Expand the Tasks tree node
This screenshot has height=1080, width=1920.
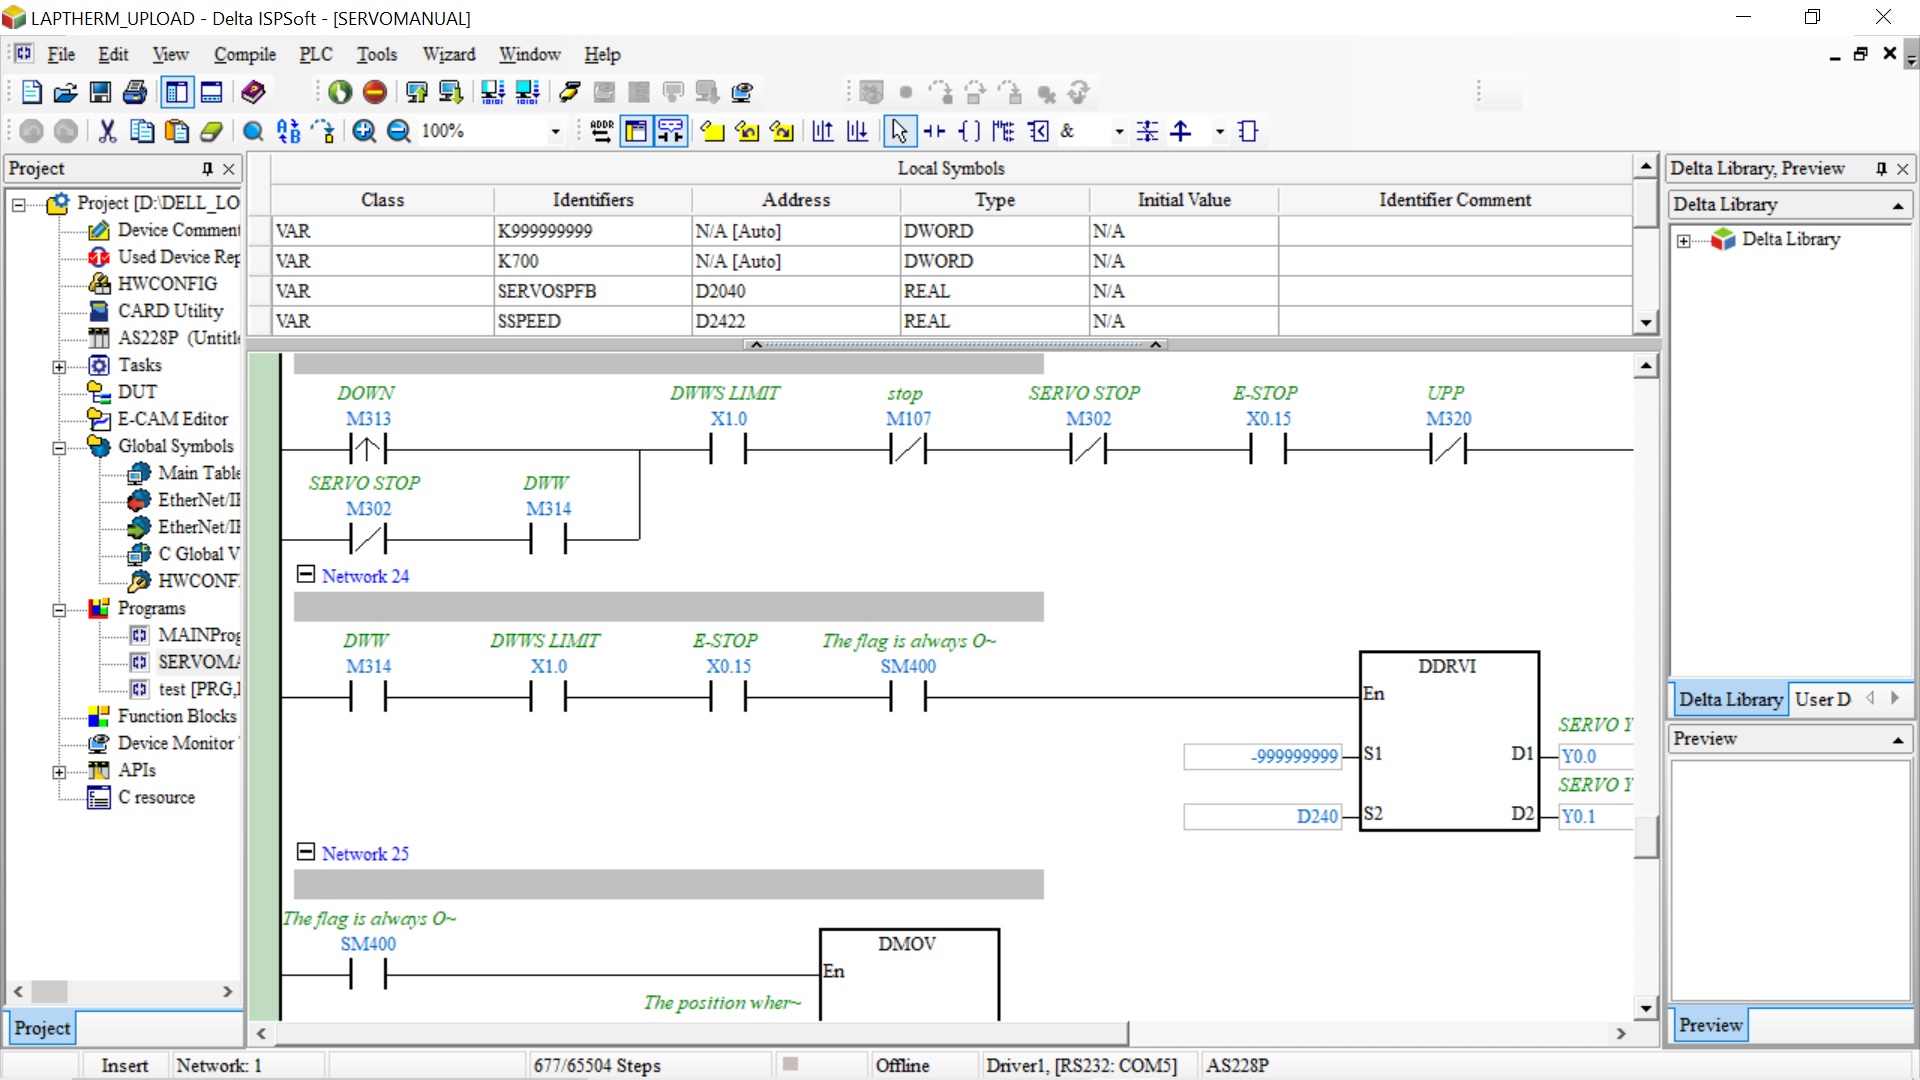59,367
